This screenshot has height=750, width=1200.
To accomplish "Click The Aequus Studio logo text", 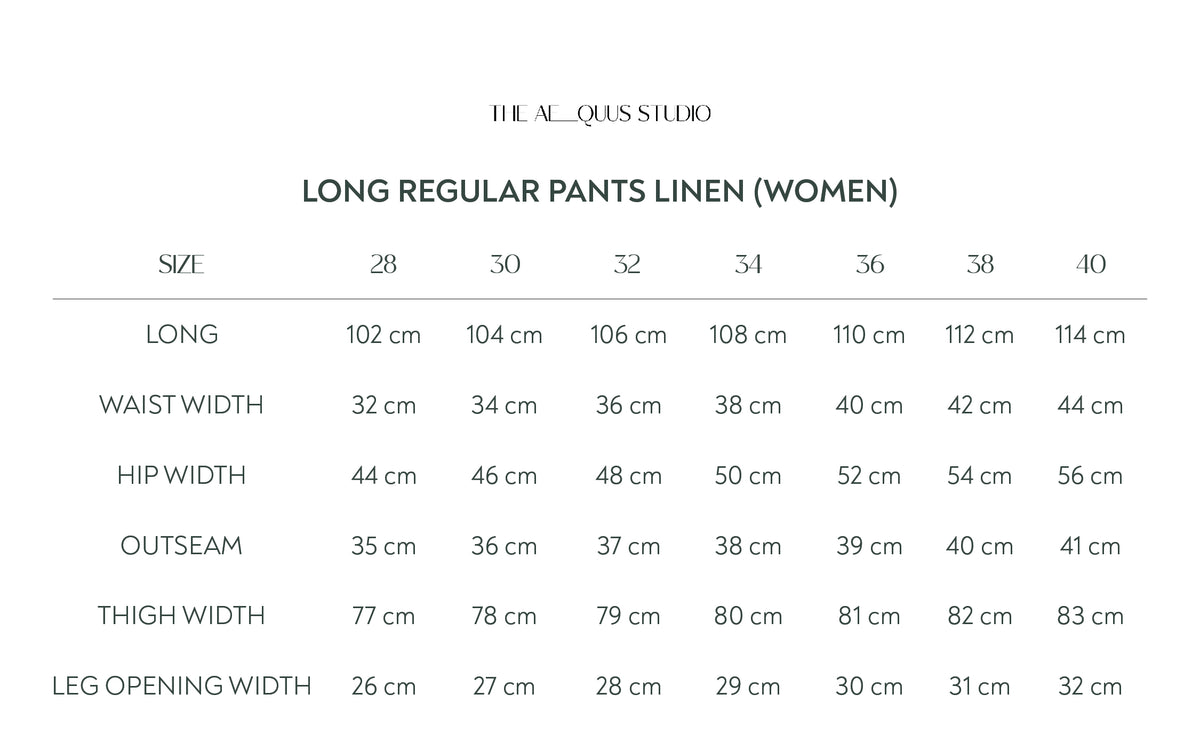I will 600,114.
